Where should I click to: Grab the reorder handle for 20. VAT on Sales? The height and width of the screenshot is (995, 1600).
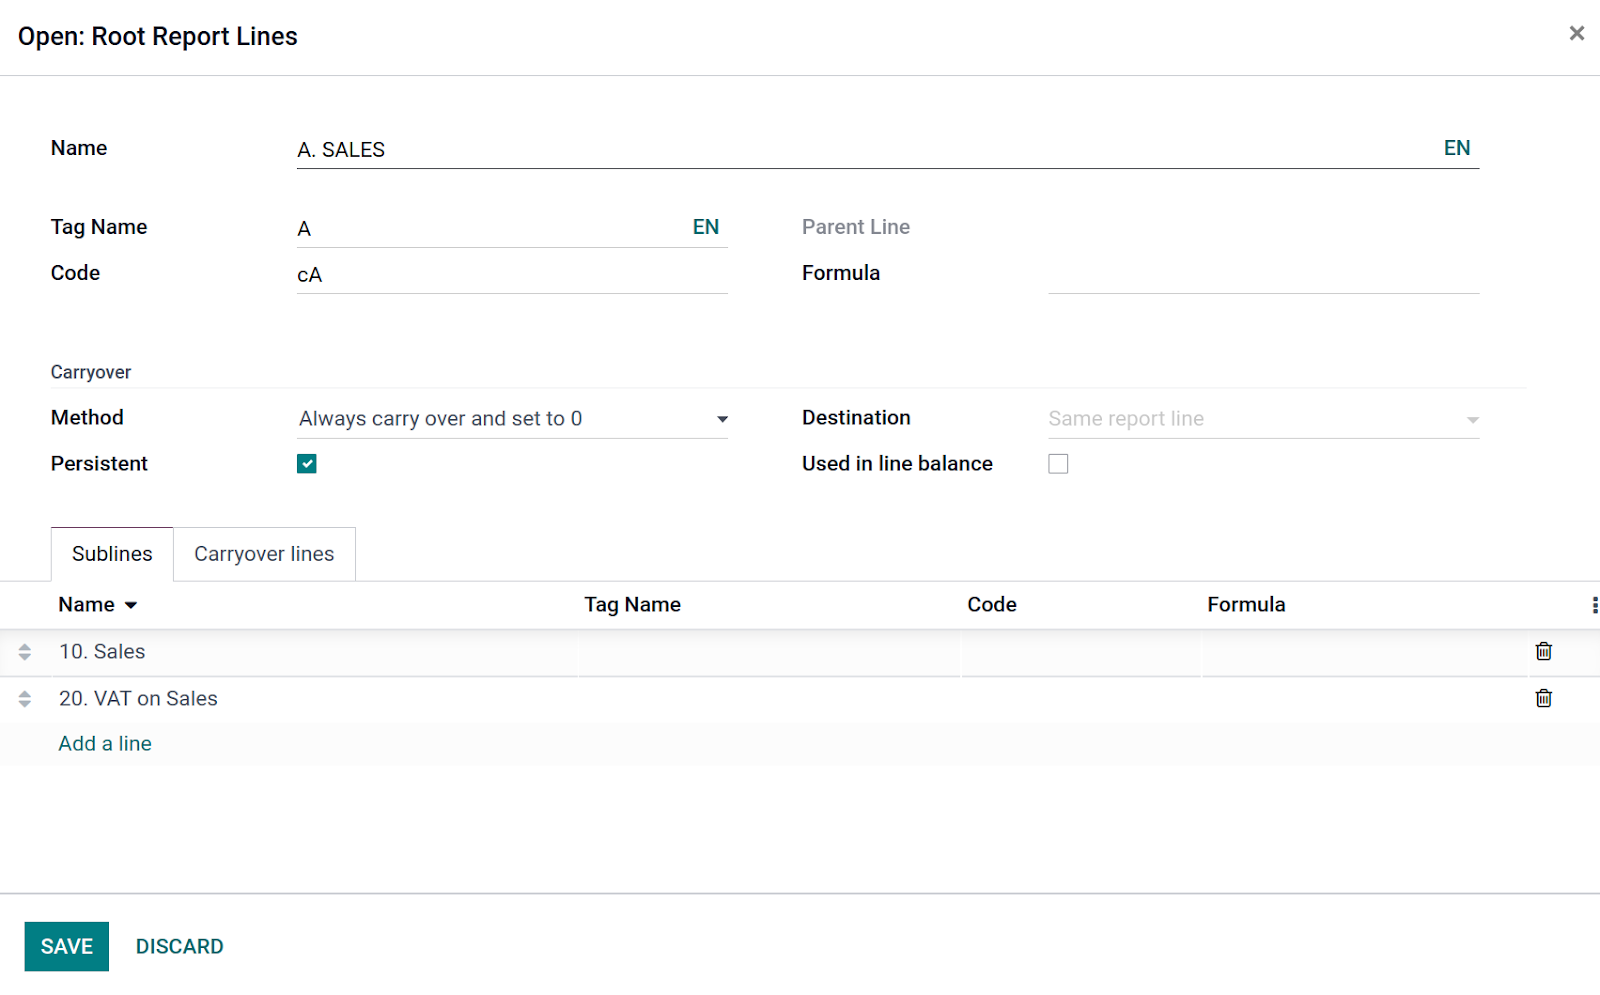[x=25, y=699]
